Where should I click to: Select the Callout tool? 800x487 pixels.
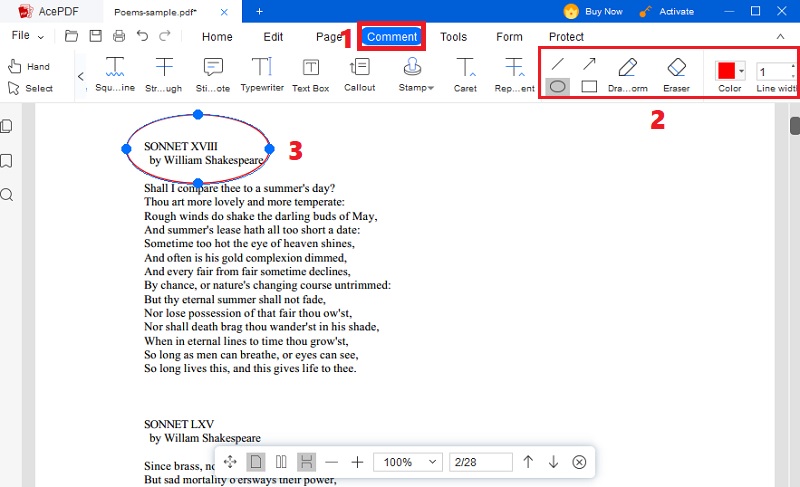pos(360,74)
